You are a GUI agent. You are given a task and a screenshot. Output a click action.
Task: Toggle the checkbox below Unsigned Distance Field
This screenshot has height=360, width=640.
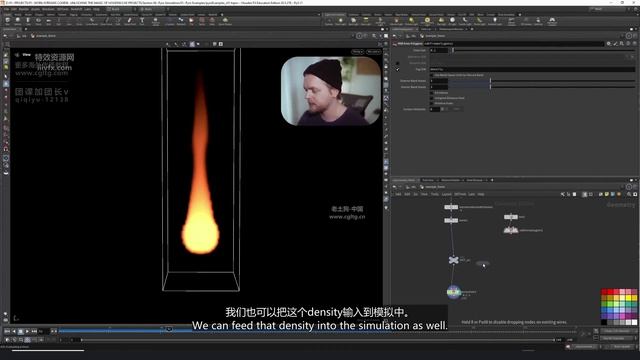pos(432,103)
